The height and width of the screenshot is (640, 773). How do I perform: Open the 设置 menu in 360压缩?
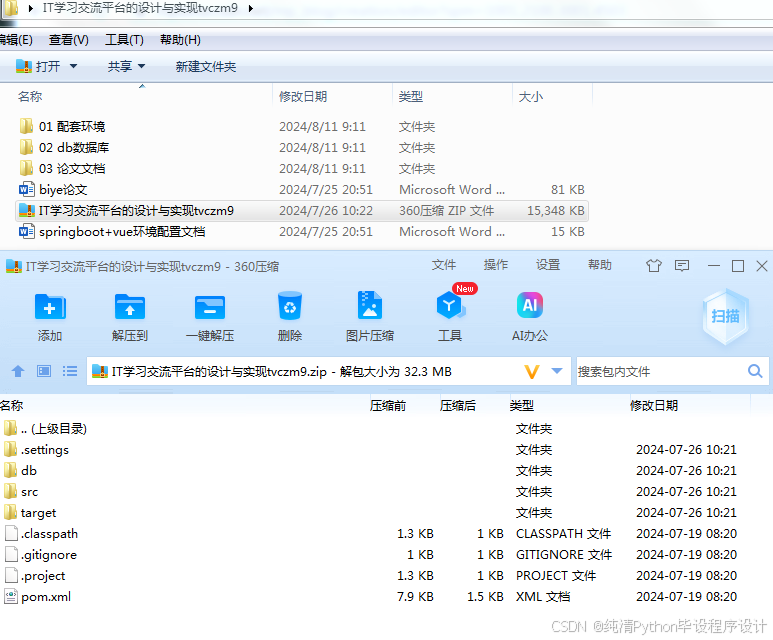(x=548, y=265)
